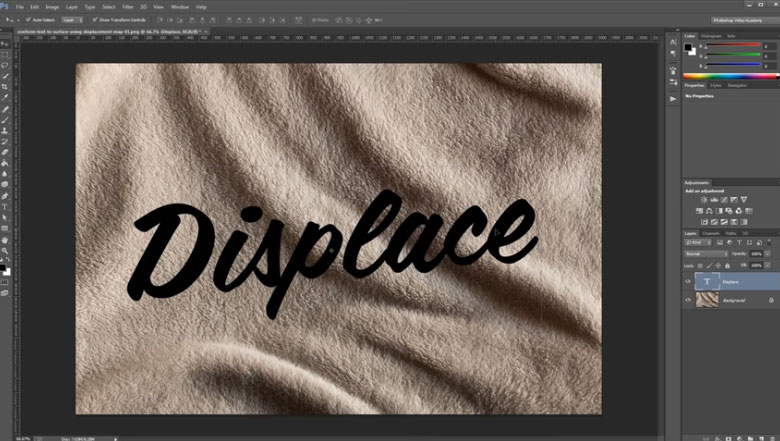Toggle lock all
This screenshot has height=441, width=780.
(x=727, y=266)
